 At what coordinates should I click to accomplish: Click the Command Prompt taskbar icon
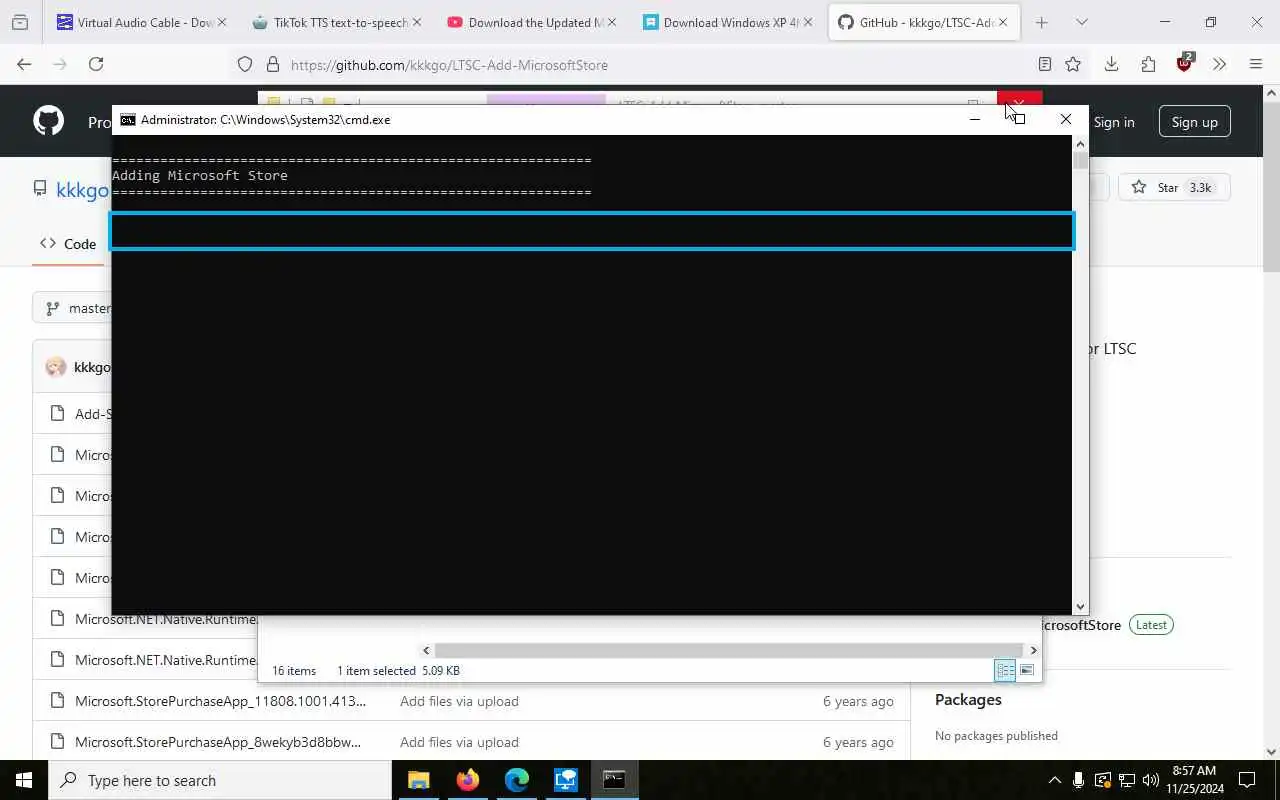(x=614, y=780)
